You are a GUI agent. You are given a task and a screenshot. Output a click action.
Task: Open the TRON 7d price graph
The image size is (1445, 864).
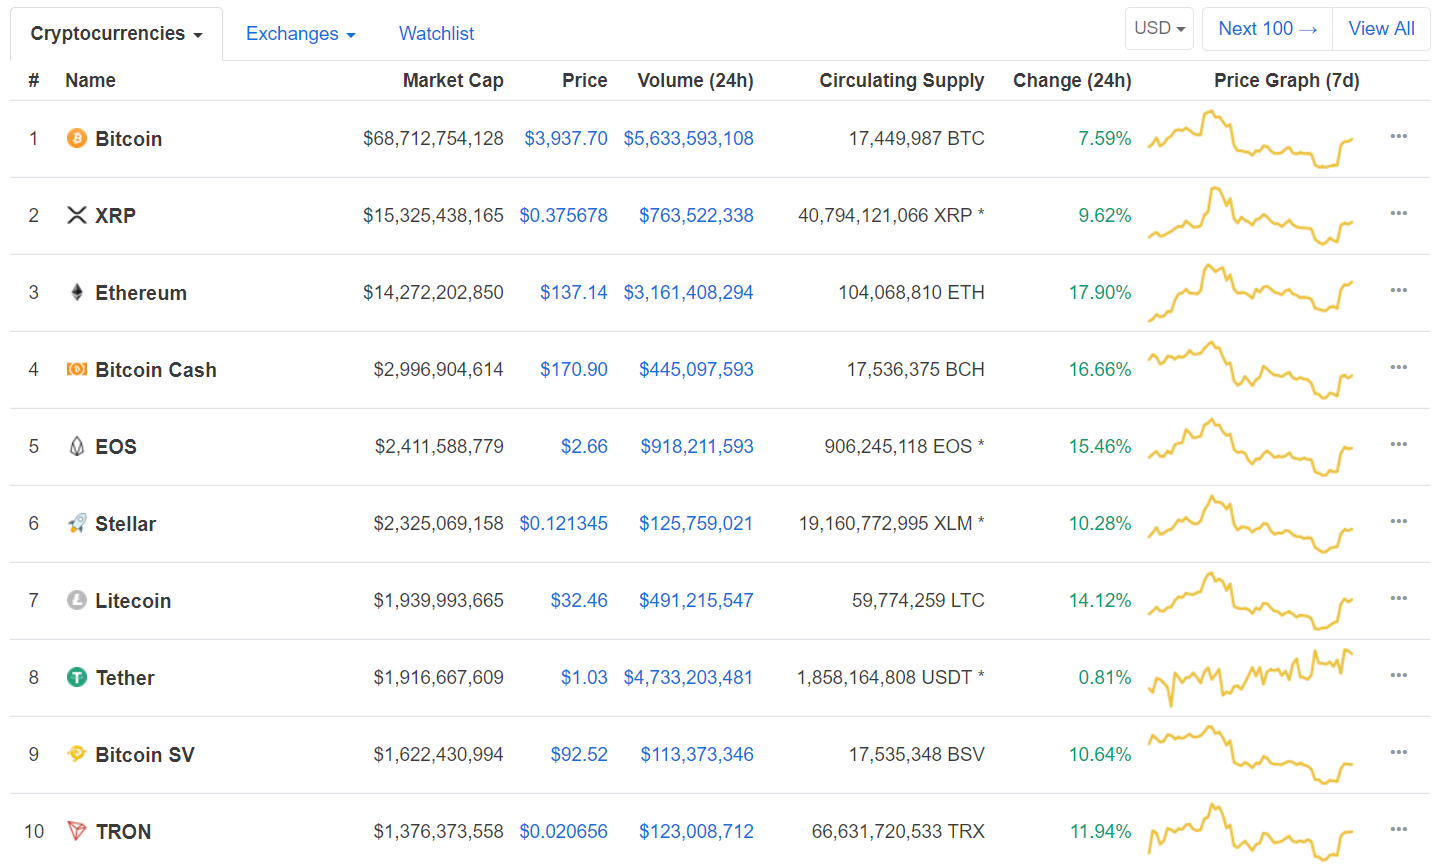(x=1250, y=832)
